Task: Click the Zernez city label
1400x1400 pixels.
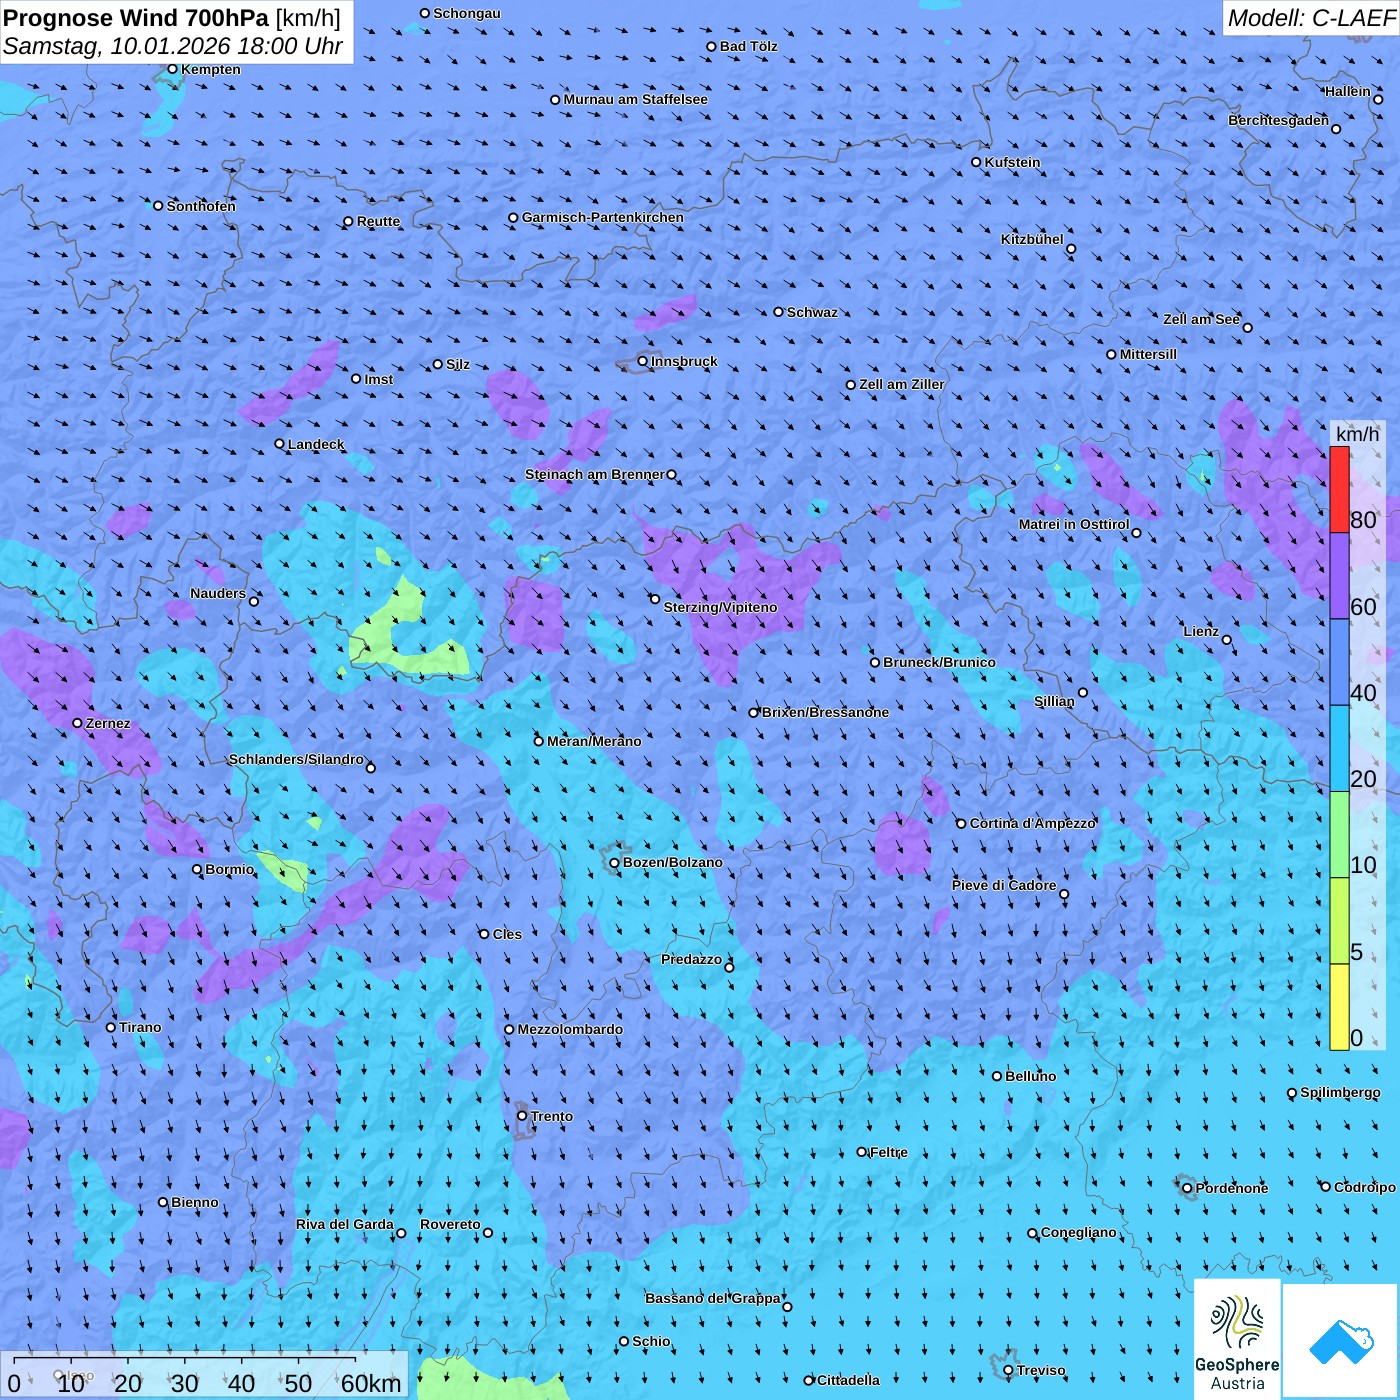Action: [108, 723]
